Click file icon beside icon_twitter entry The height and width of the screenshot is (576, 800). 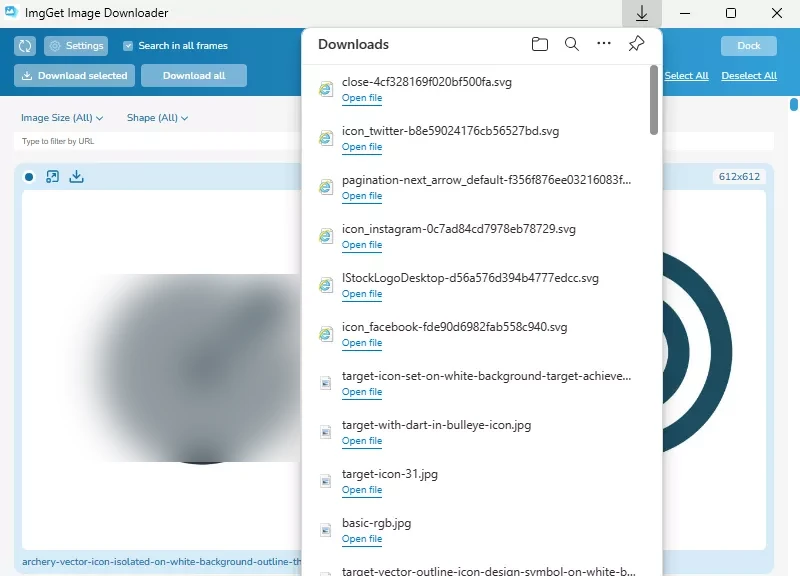point(326,138)
